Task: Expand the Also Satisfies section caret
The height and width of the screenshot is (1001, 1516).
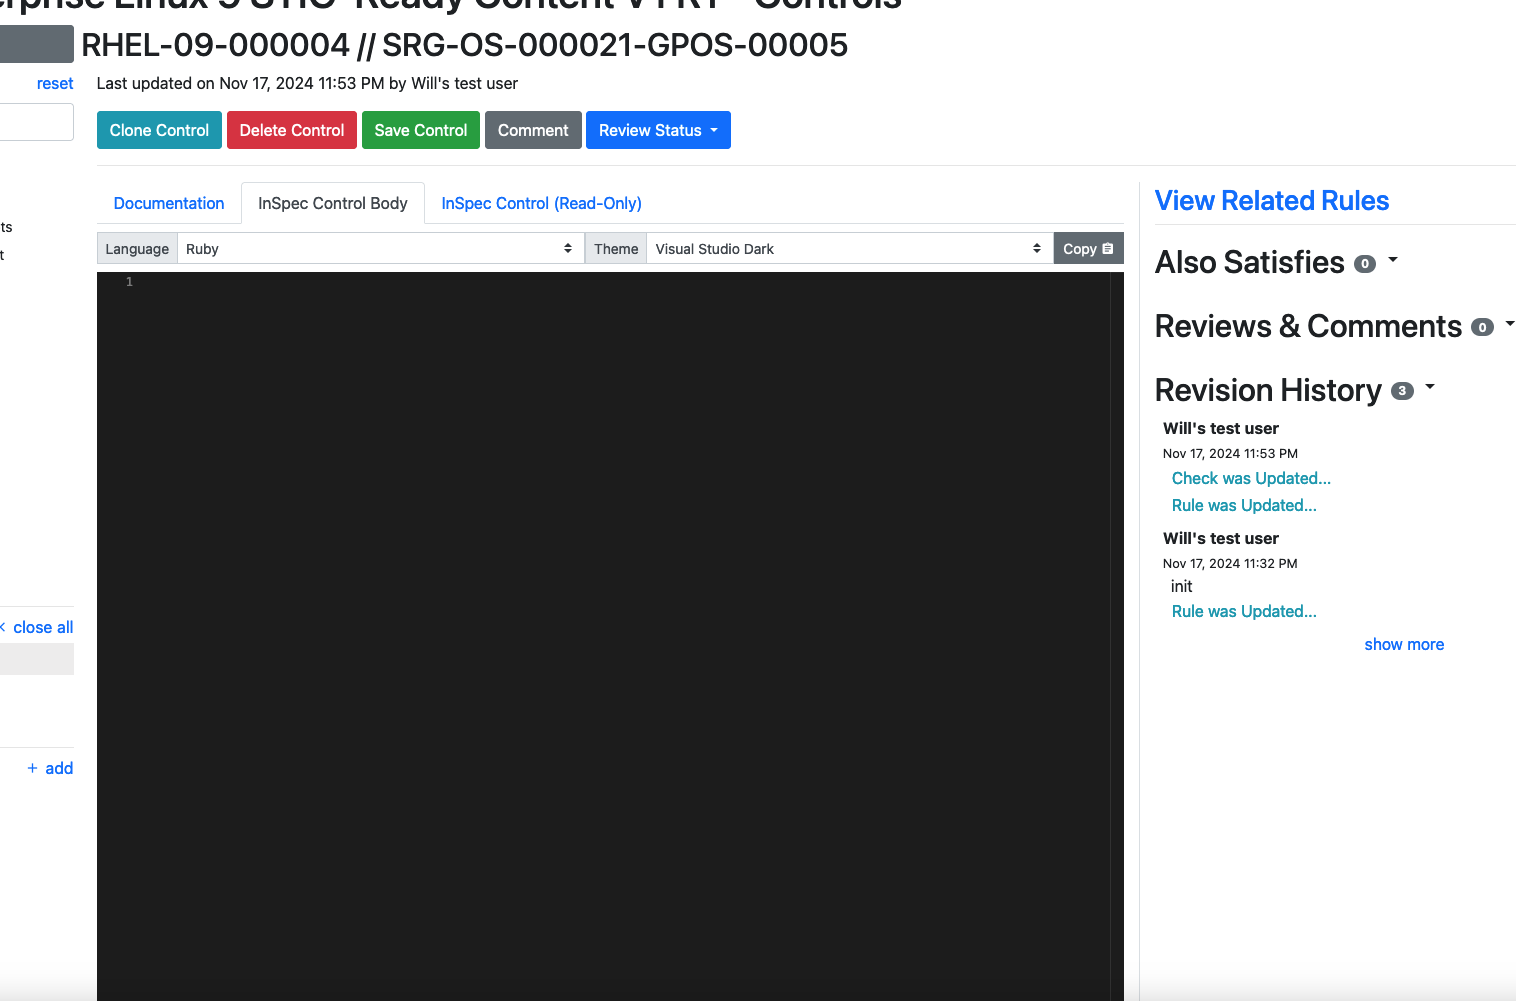Action: (1393, 260)
